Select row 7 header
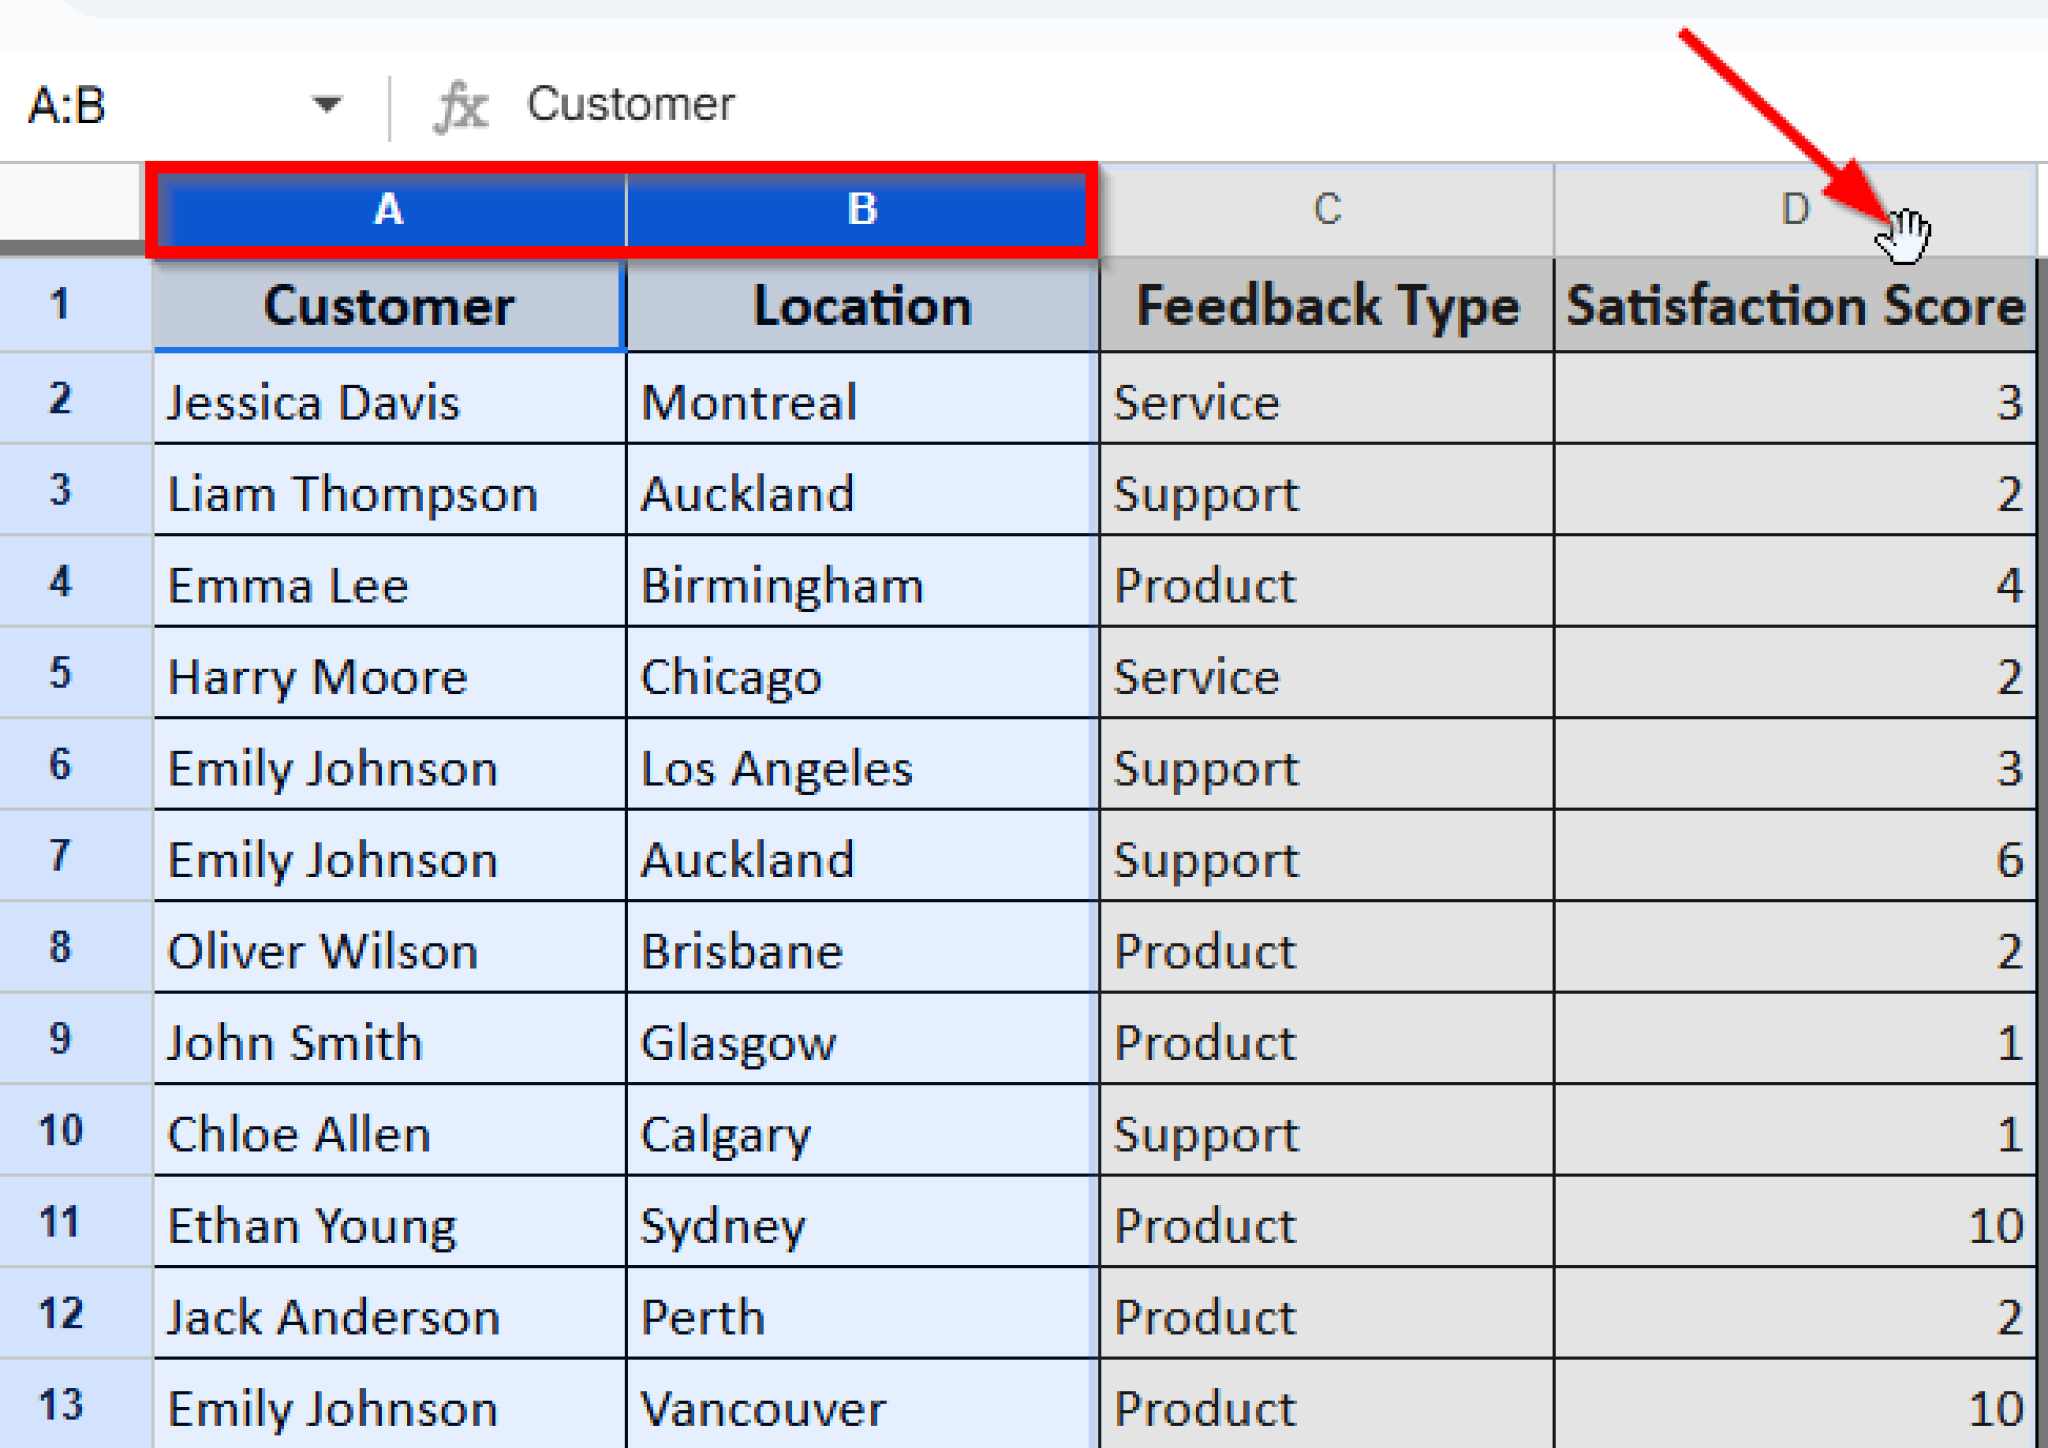The image size is (2048, 1448). pyautogui.click(x=60, y=857)
